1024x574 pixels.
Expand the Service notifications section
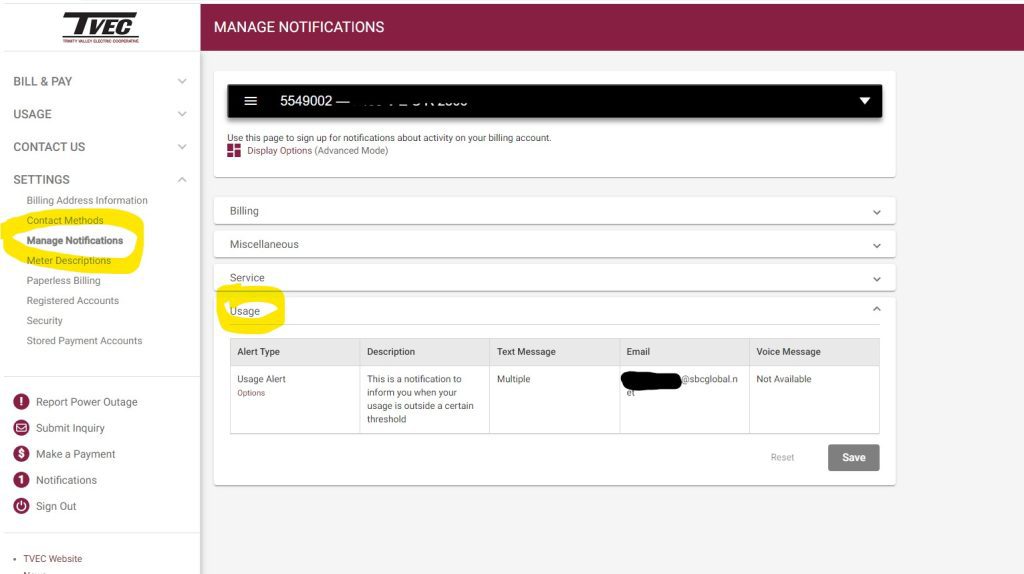tap(876, 279)
